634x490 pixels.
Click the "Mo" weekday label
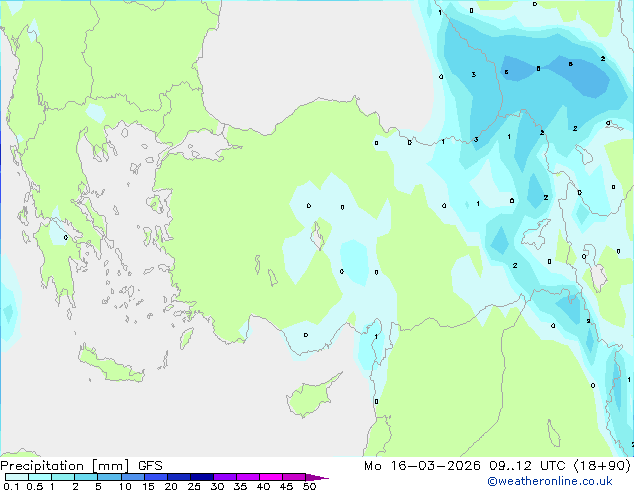(372, 466)
